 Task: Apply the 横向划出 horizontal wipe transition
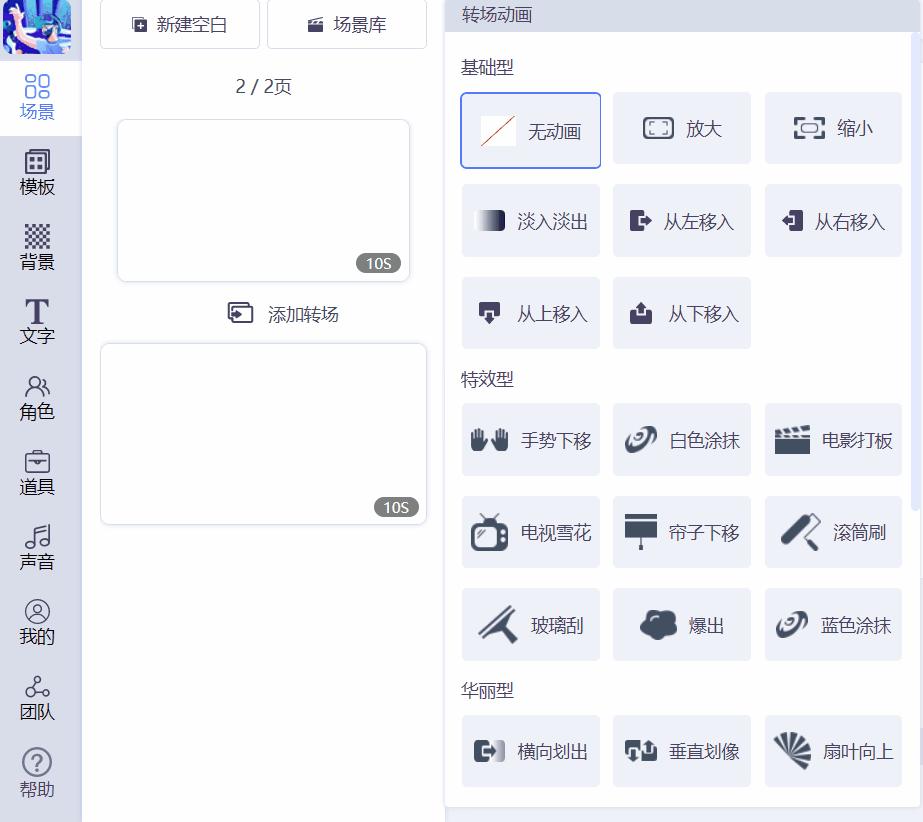coord(530,751)
